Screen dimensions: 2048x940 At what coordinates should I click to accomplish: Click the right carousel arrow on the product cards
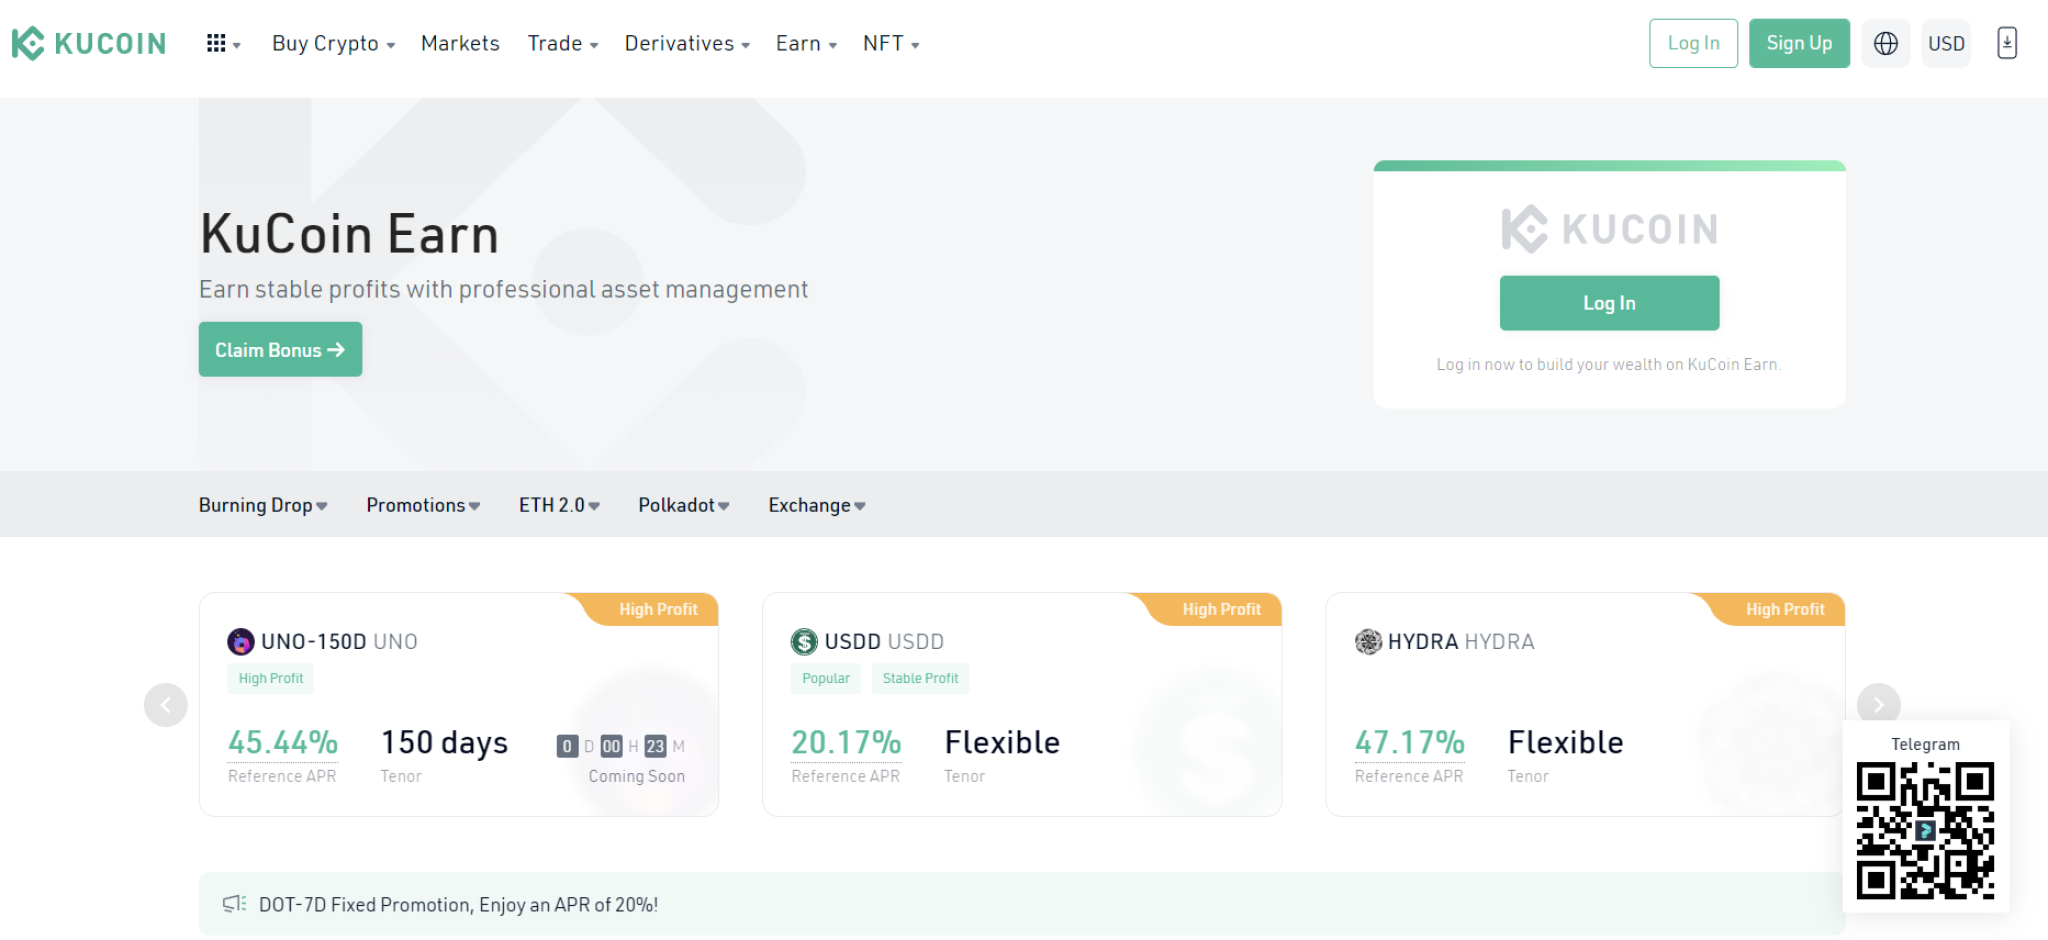pyautogui.click(x=1879, y=705)
